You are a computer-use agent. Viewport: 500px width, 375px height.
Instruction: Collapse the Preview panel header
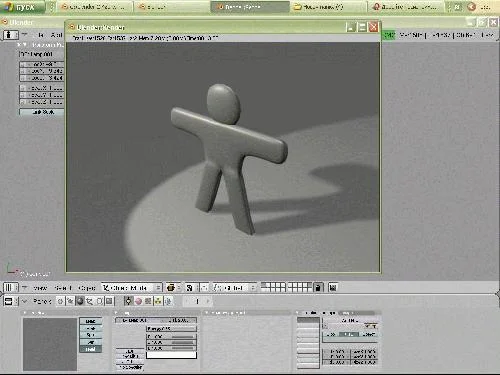(x=25, y=313)
